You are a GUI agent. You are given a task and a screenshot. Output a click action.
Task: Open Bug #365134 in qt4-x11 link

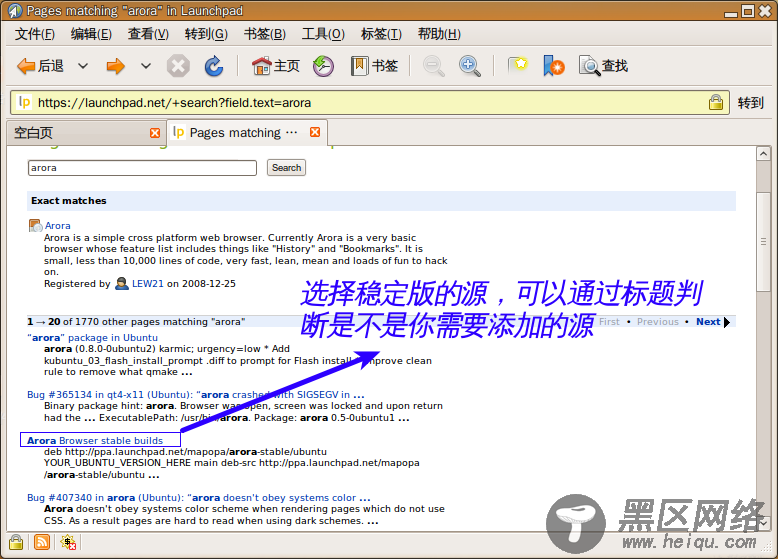point(195,395)
